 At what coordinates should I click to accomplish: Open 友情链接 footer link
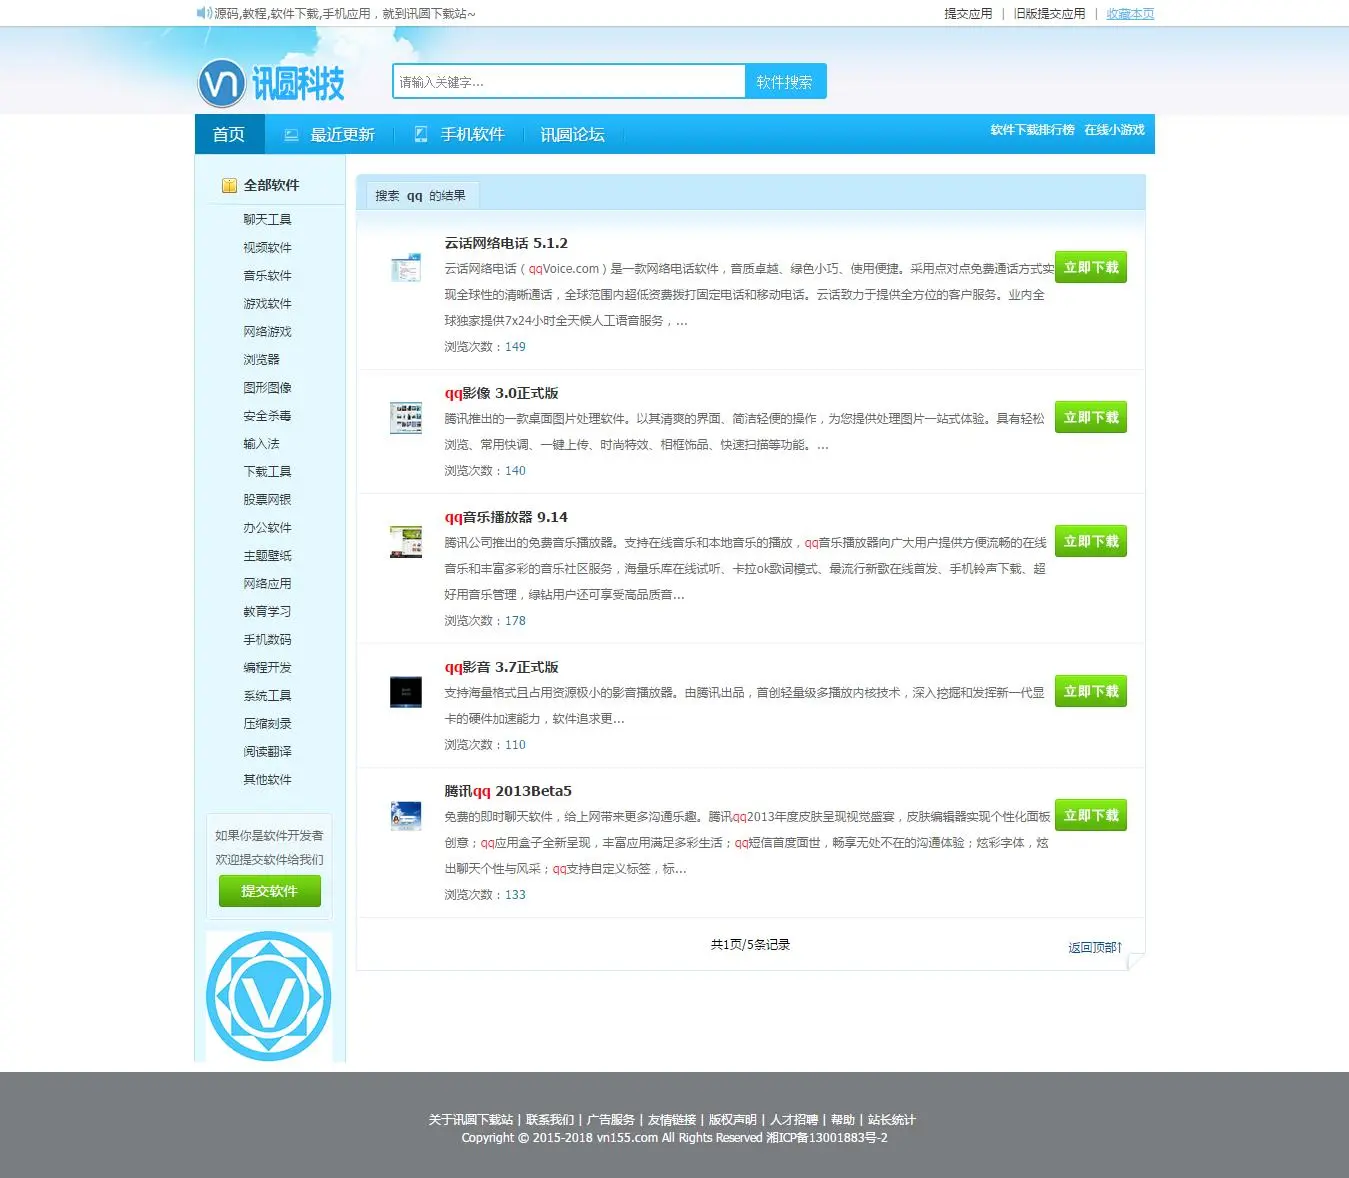(672, 1120)
